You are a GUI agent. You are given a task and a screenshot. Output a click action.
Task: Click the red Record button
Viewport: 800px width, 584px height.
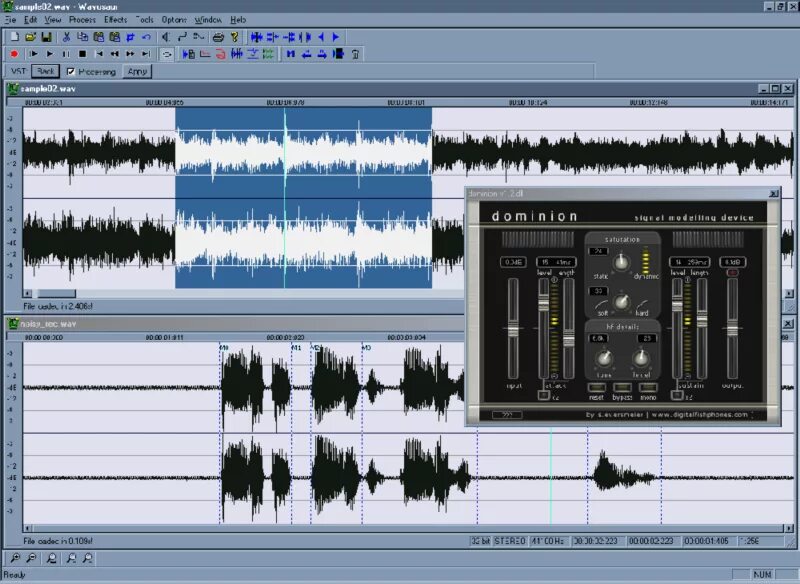click(14, 54)
